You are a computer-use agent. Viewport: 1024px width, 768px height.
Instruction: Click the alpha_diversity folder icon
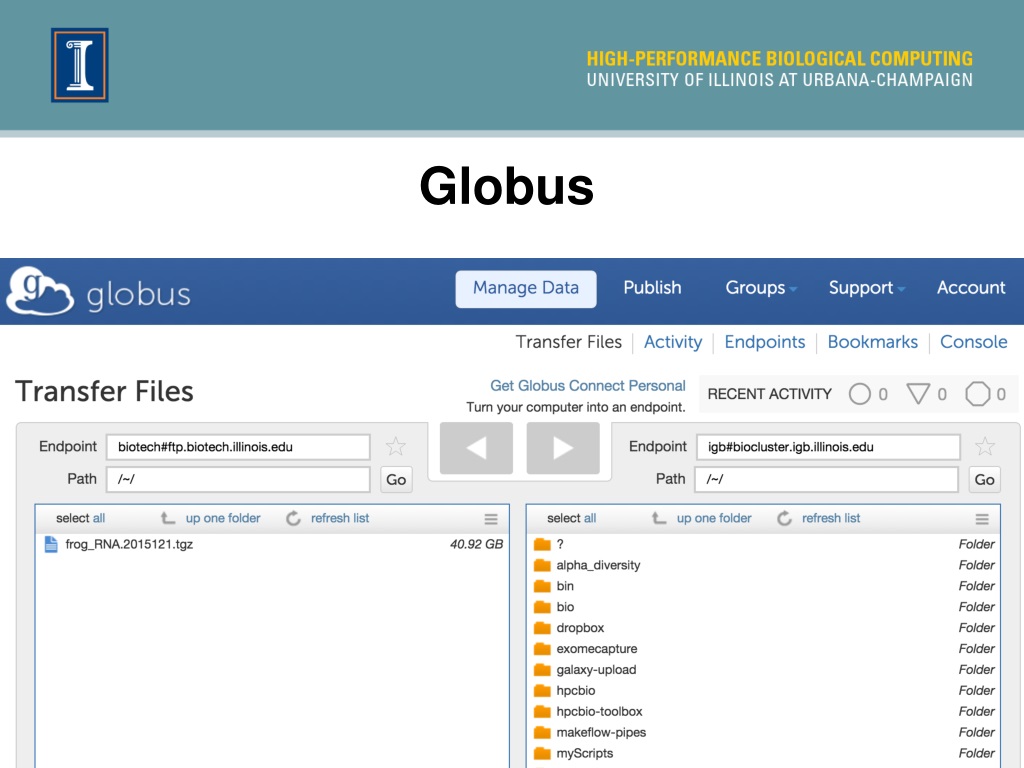(542, 565)
